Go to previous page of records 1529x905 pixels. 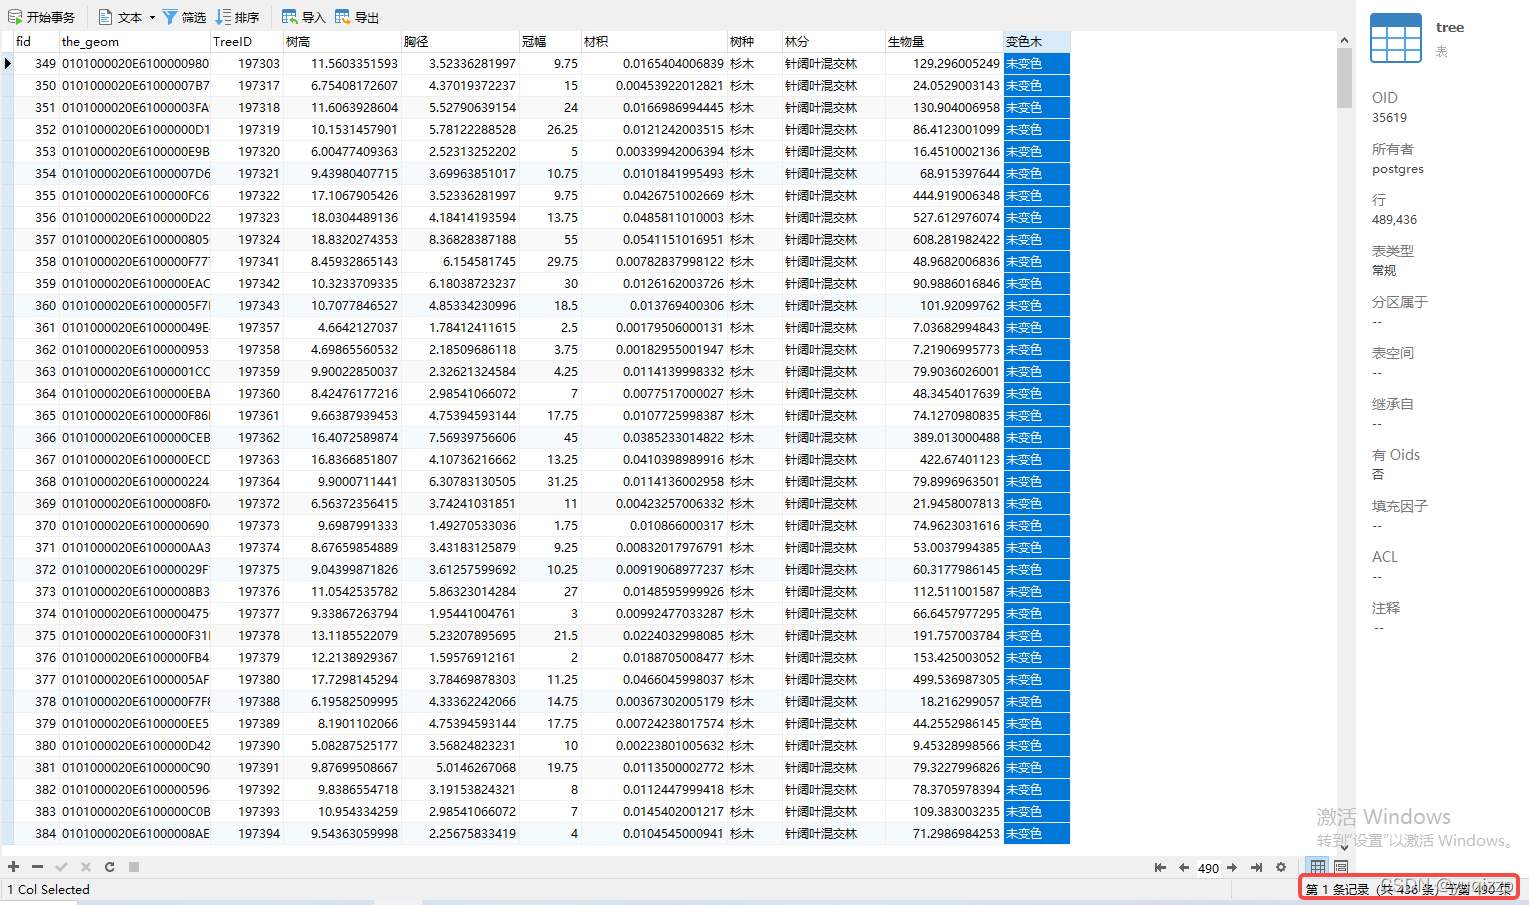pyautogui.click(x=1184, y=867)
